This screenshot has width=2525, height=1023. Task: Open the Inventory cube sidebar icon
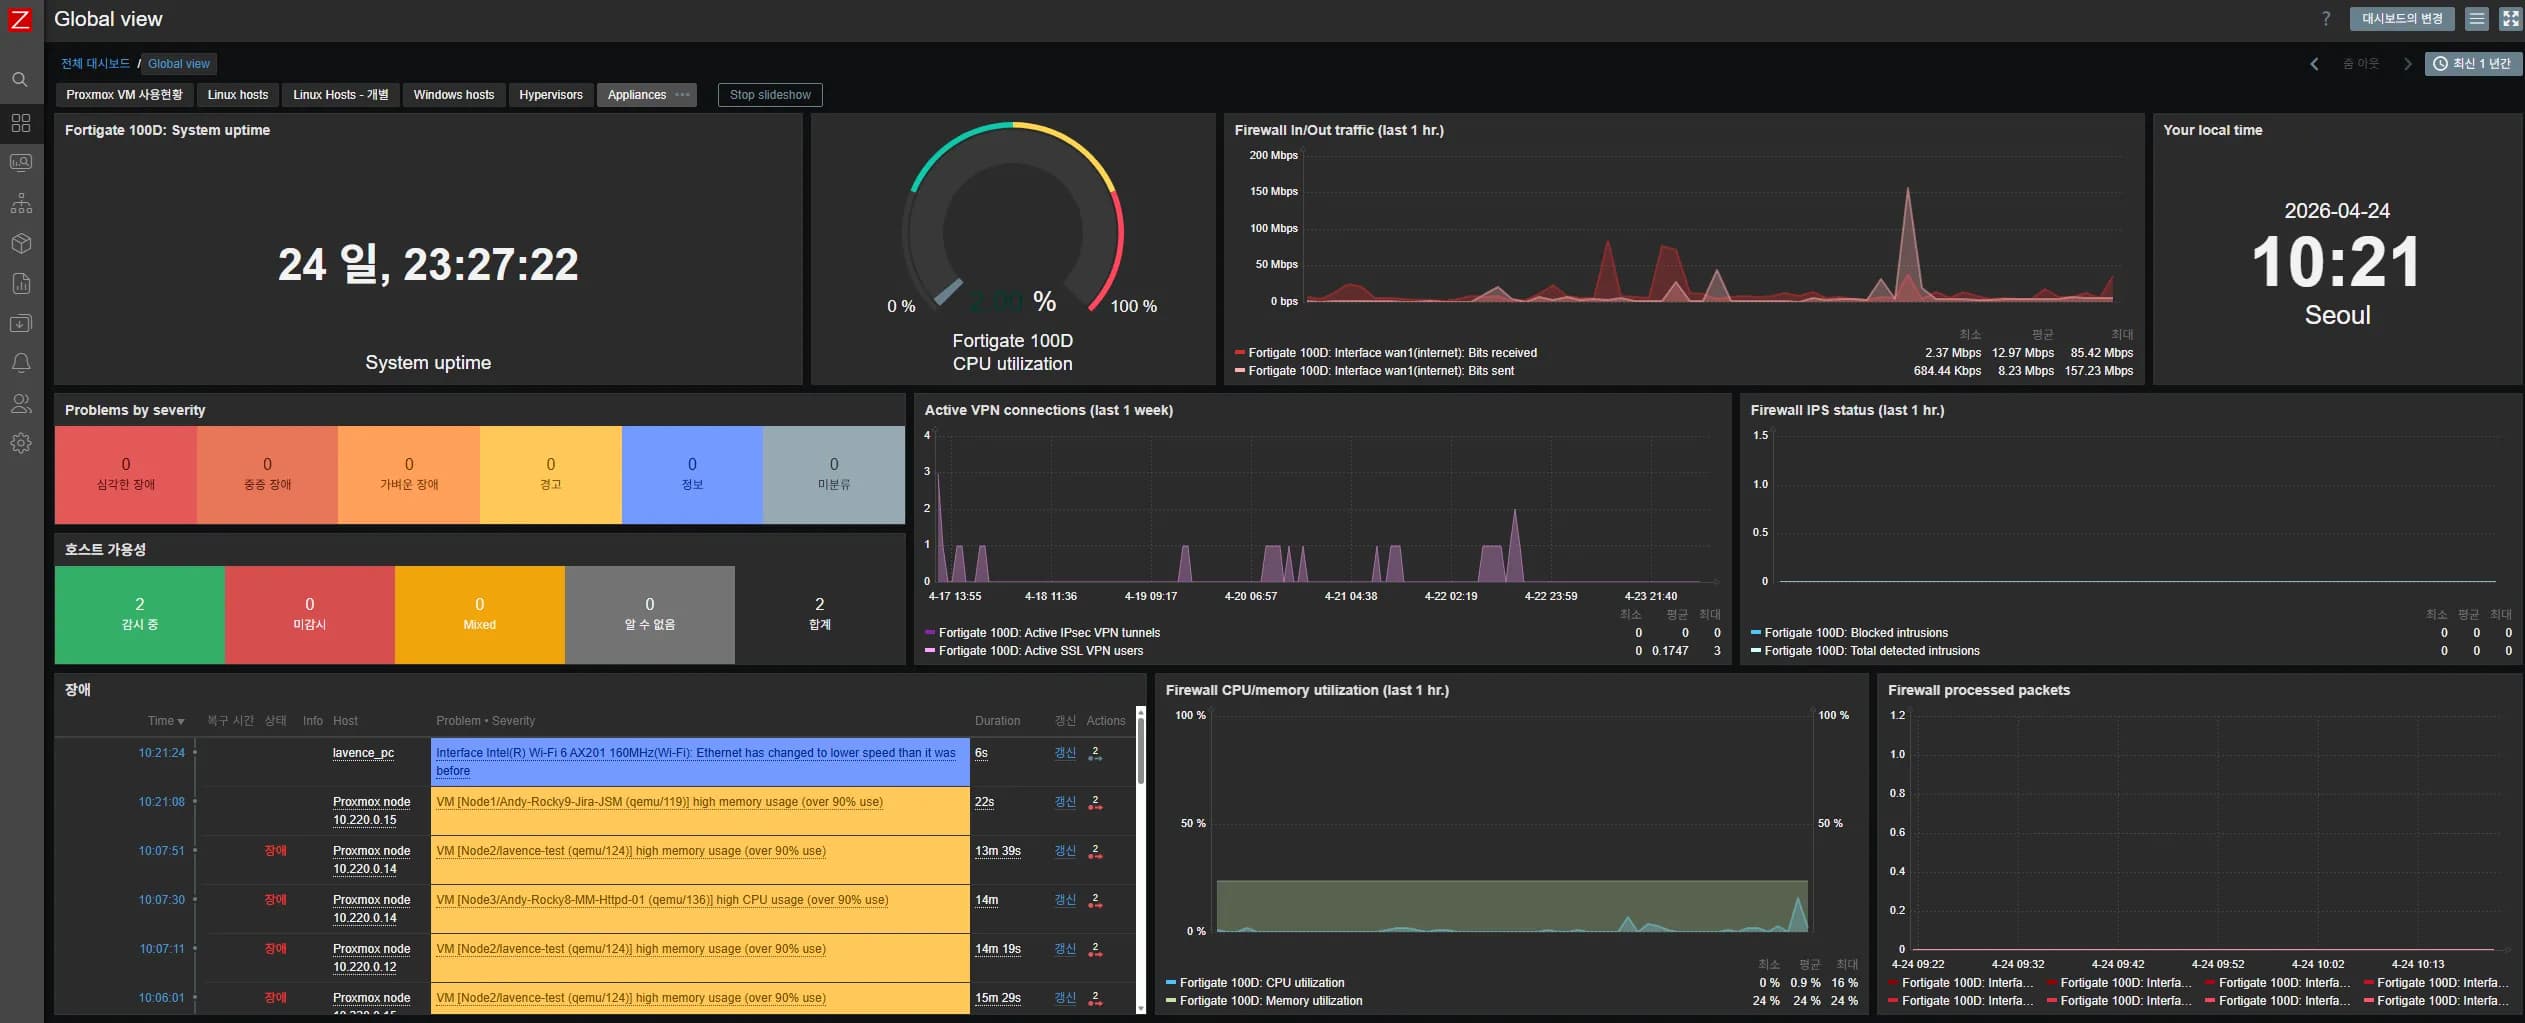pos(20,243)
